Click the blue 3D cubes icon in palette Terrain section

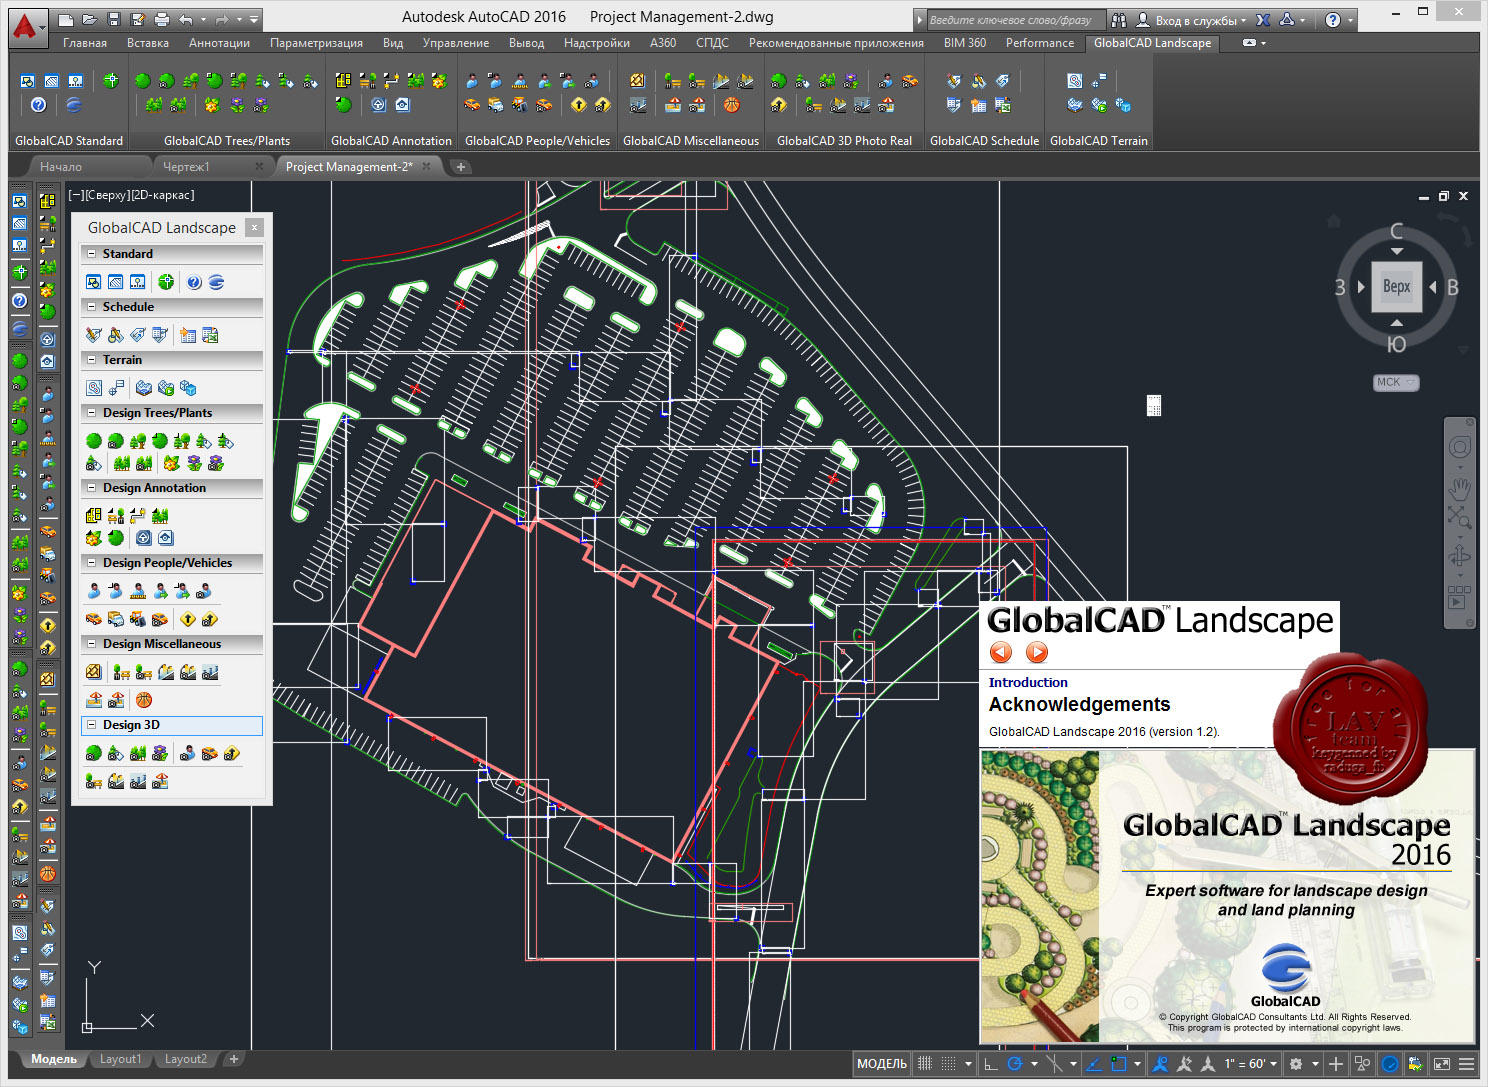pos(188,388)
